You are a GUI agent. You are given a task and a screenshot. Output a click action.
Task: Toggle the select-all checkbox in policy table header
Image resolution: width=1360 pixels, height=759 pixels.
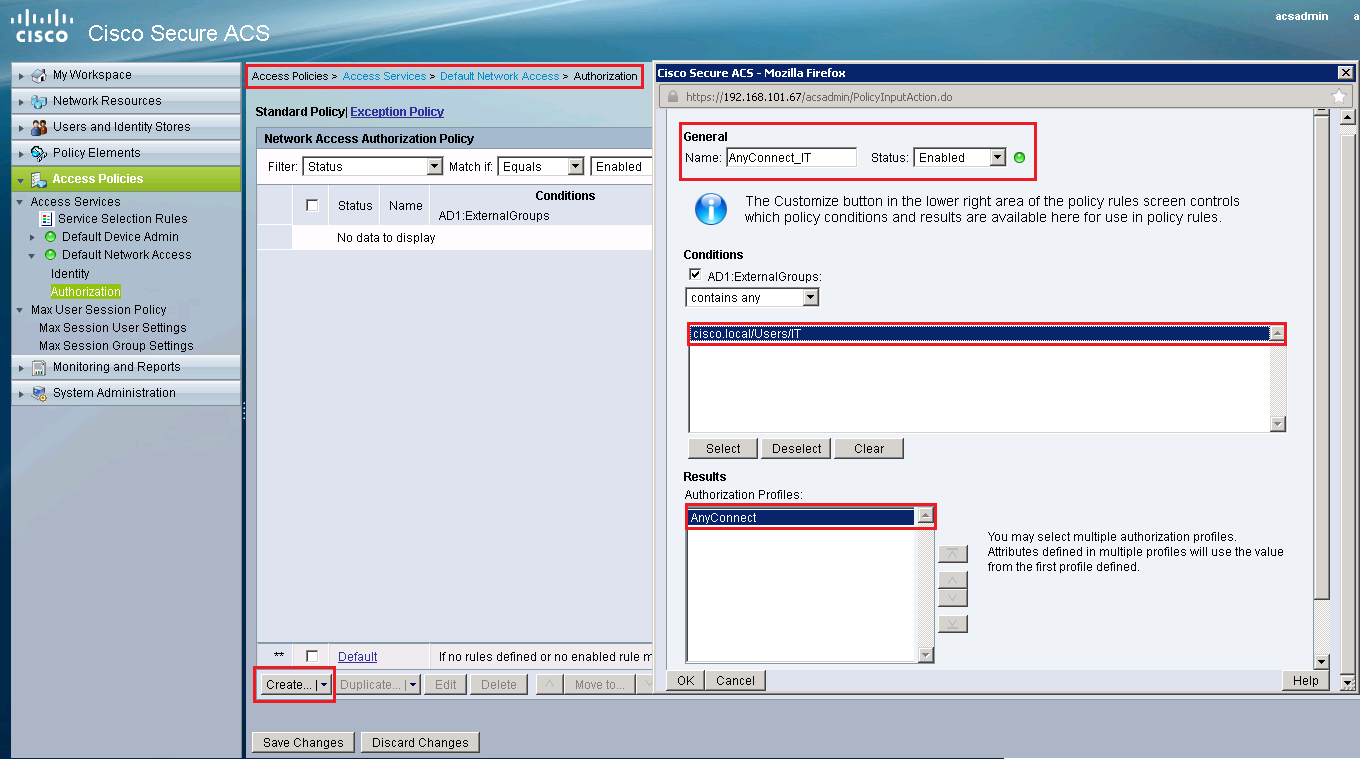[x=312, y=205]
